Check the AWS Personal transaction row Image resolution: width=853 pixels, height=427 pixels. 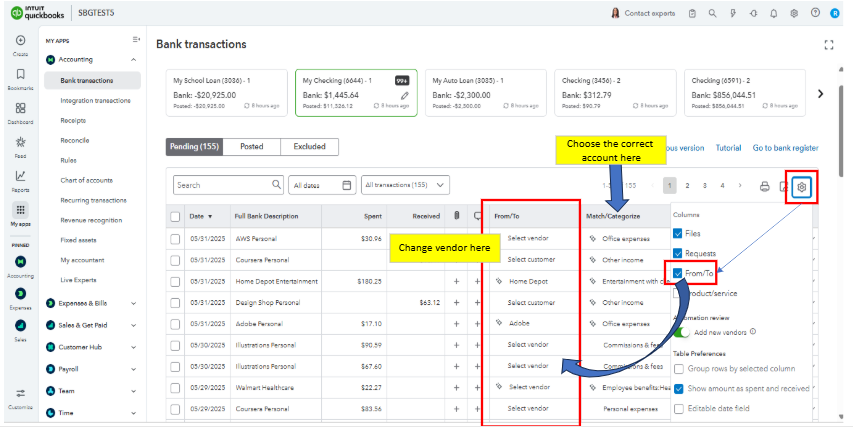pos(175,239)
